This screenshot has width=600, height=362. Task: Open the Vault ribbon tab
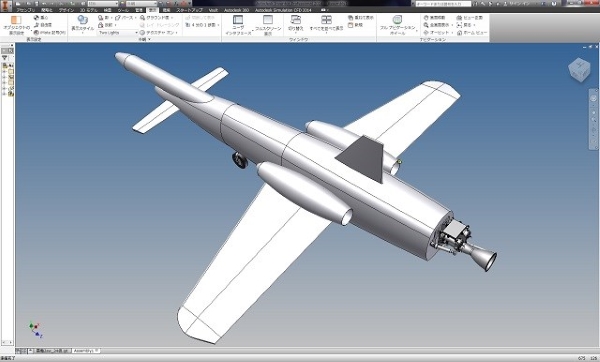coord(213,10)
